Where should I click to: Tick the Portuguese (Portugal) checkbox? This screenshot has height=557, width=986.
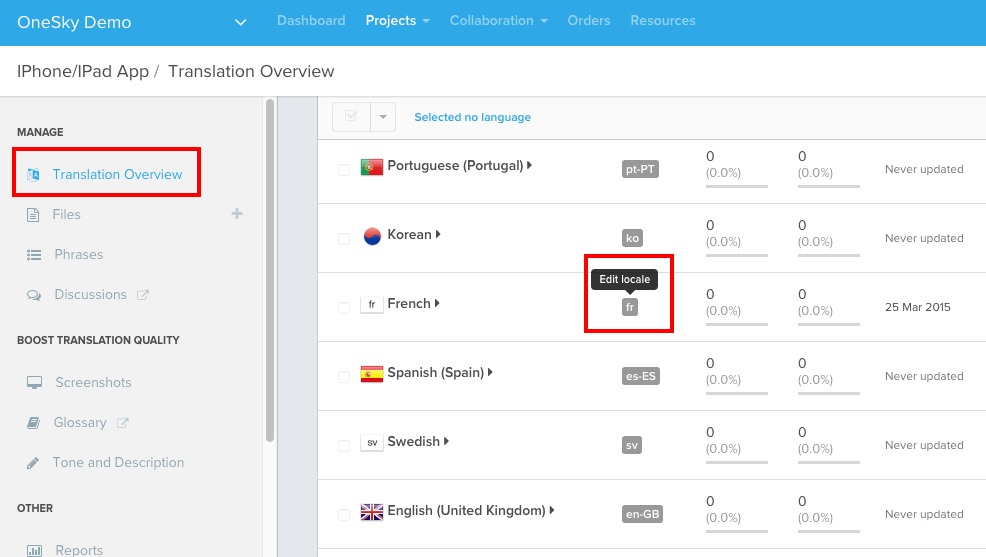(x=344, y=170)
